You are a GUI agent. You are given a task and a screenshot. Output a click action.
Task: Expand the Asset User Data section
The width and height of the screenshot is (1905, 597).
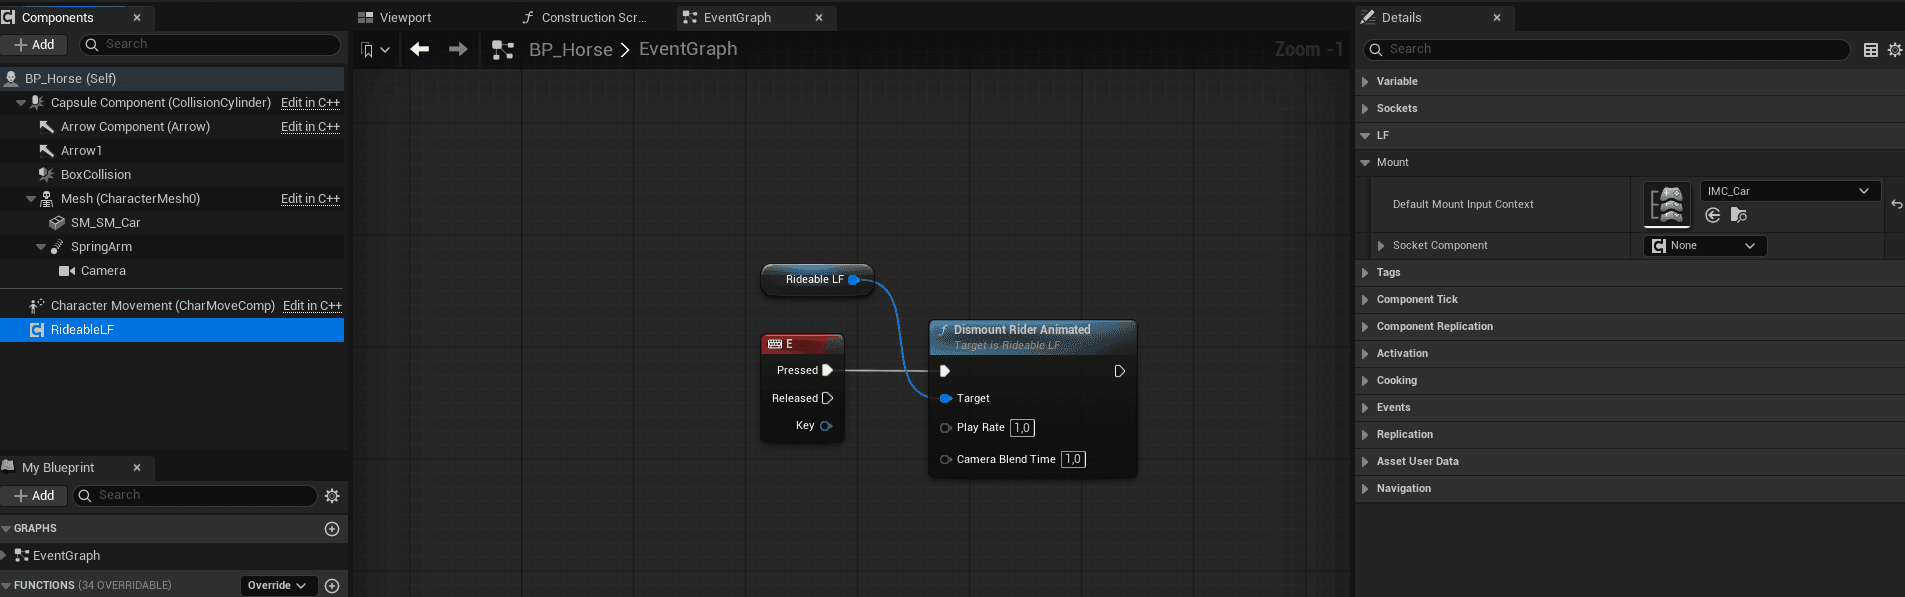[x=1365, y=462]
